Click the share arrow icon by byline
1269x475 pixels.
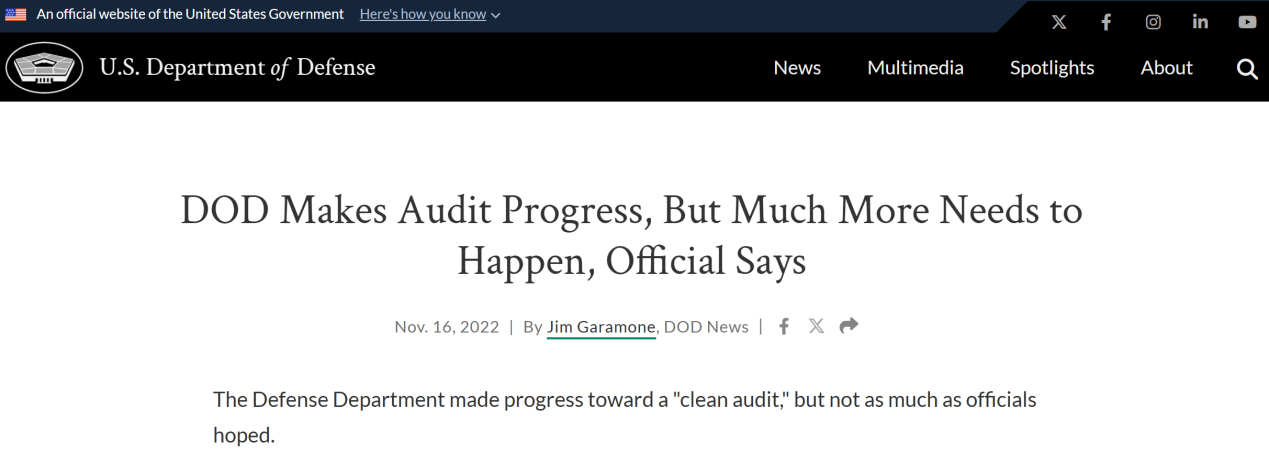click(x=849, y=326)
